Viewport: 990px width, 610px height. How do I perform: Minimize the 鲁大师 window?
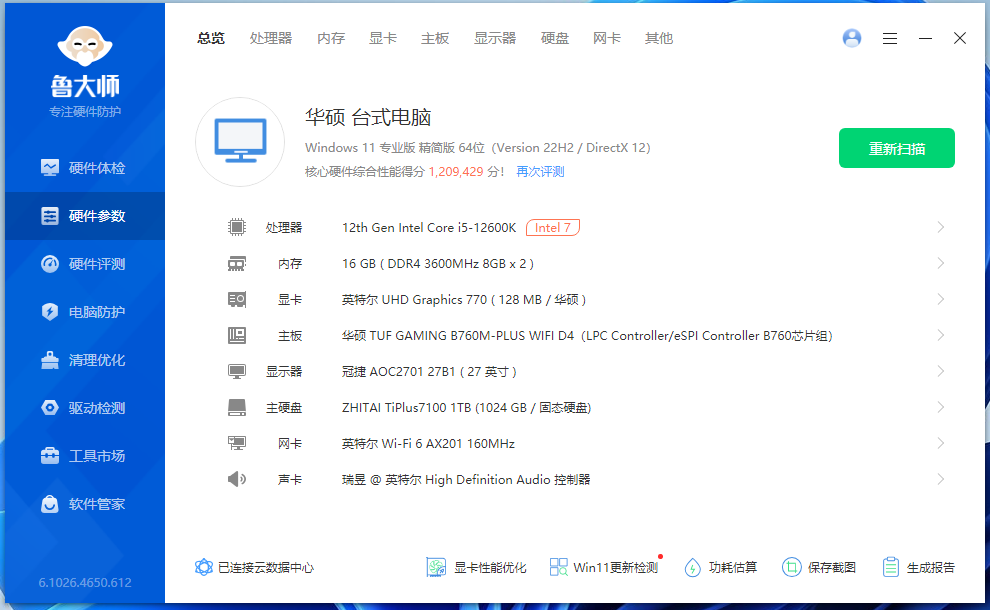tap(925, 39)
